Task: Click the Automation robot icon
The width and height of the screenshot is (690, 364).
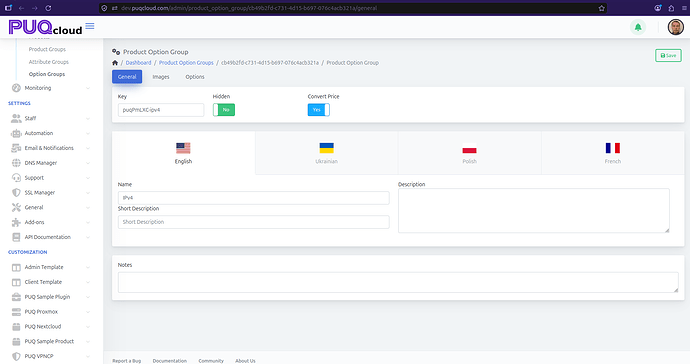Action: click(16, 133)
